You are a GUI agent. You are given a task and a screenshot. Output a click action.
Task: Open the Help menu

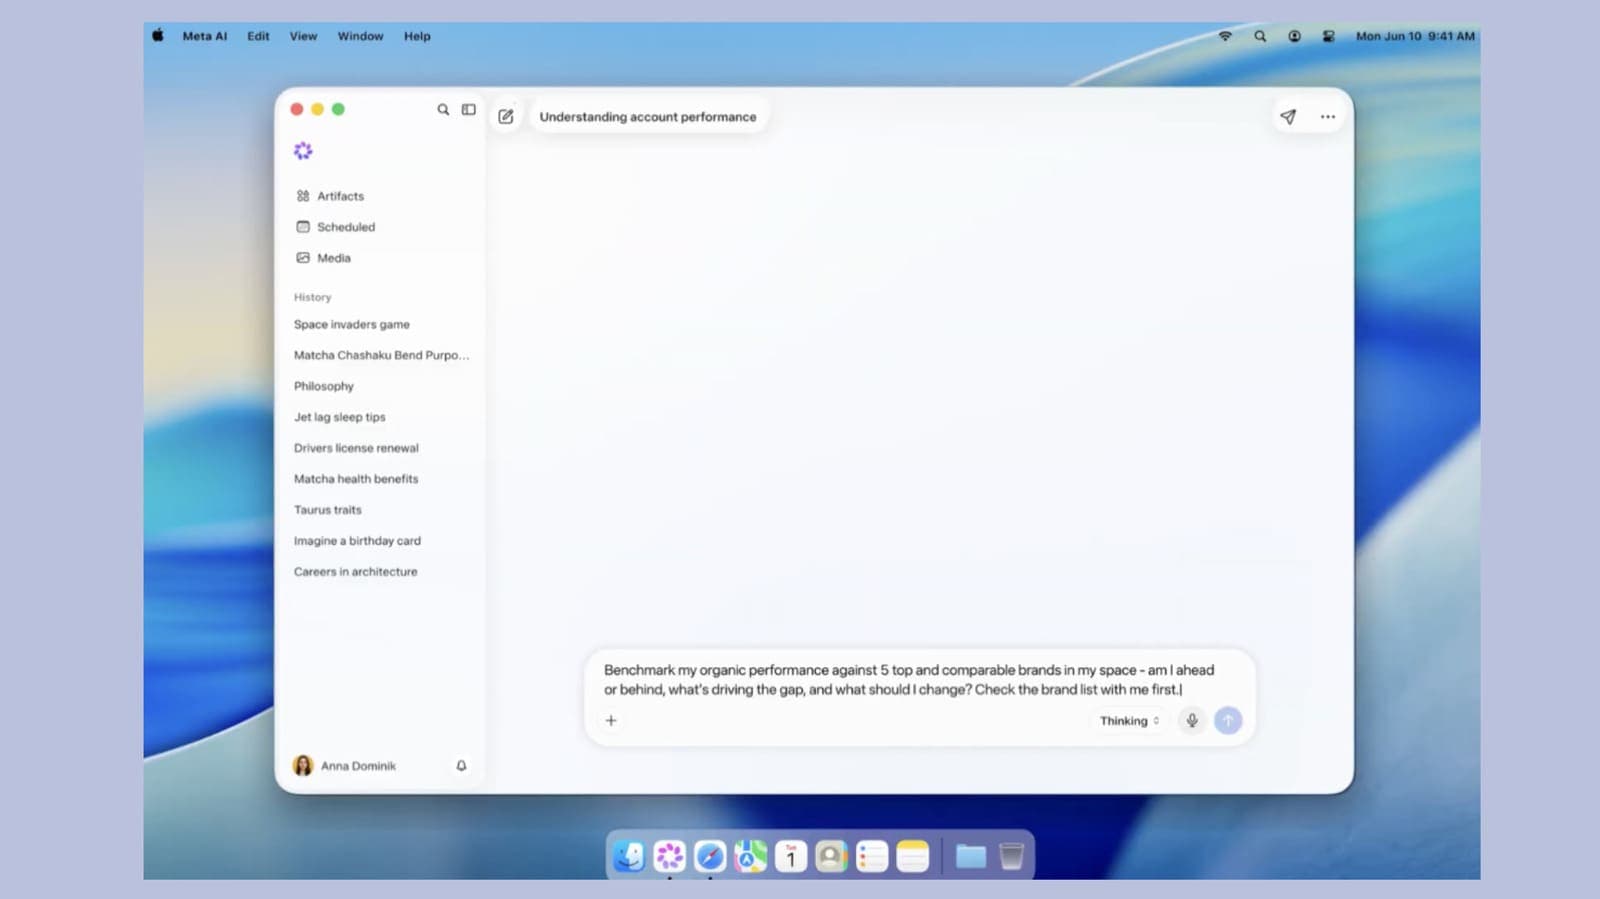[x=417, y=36]
